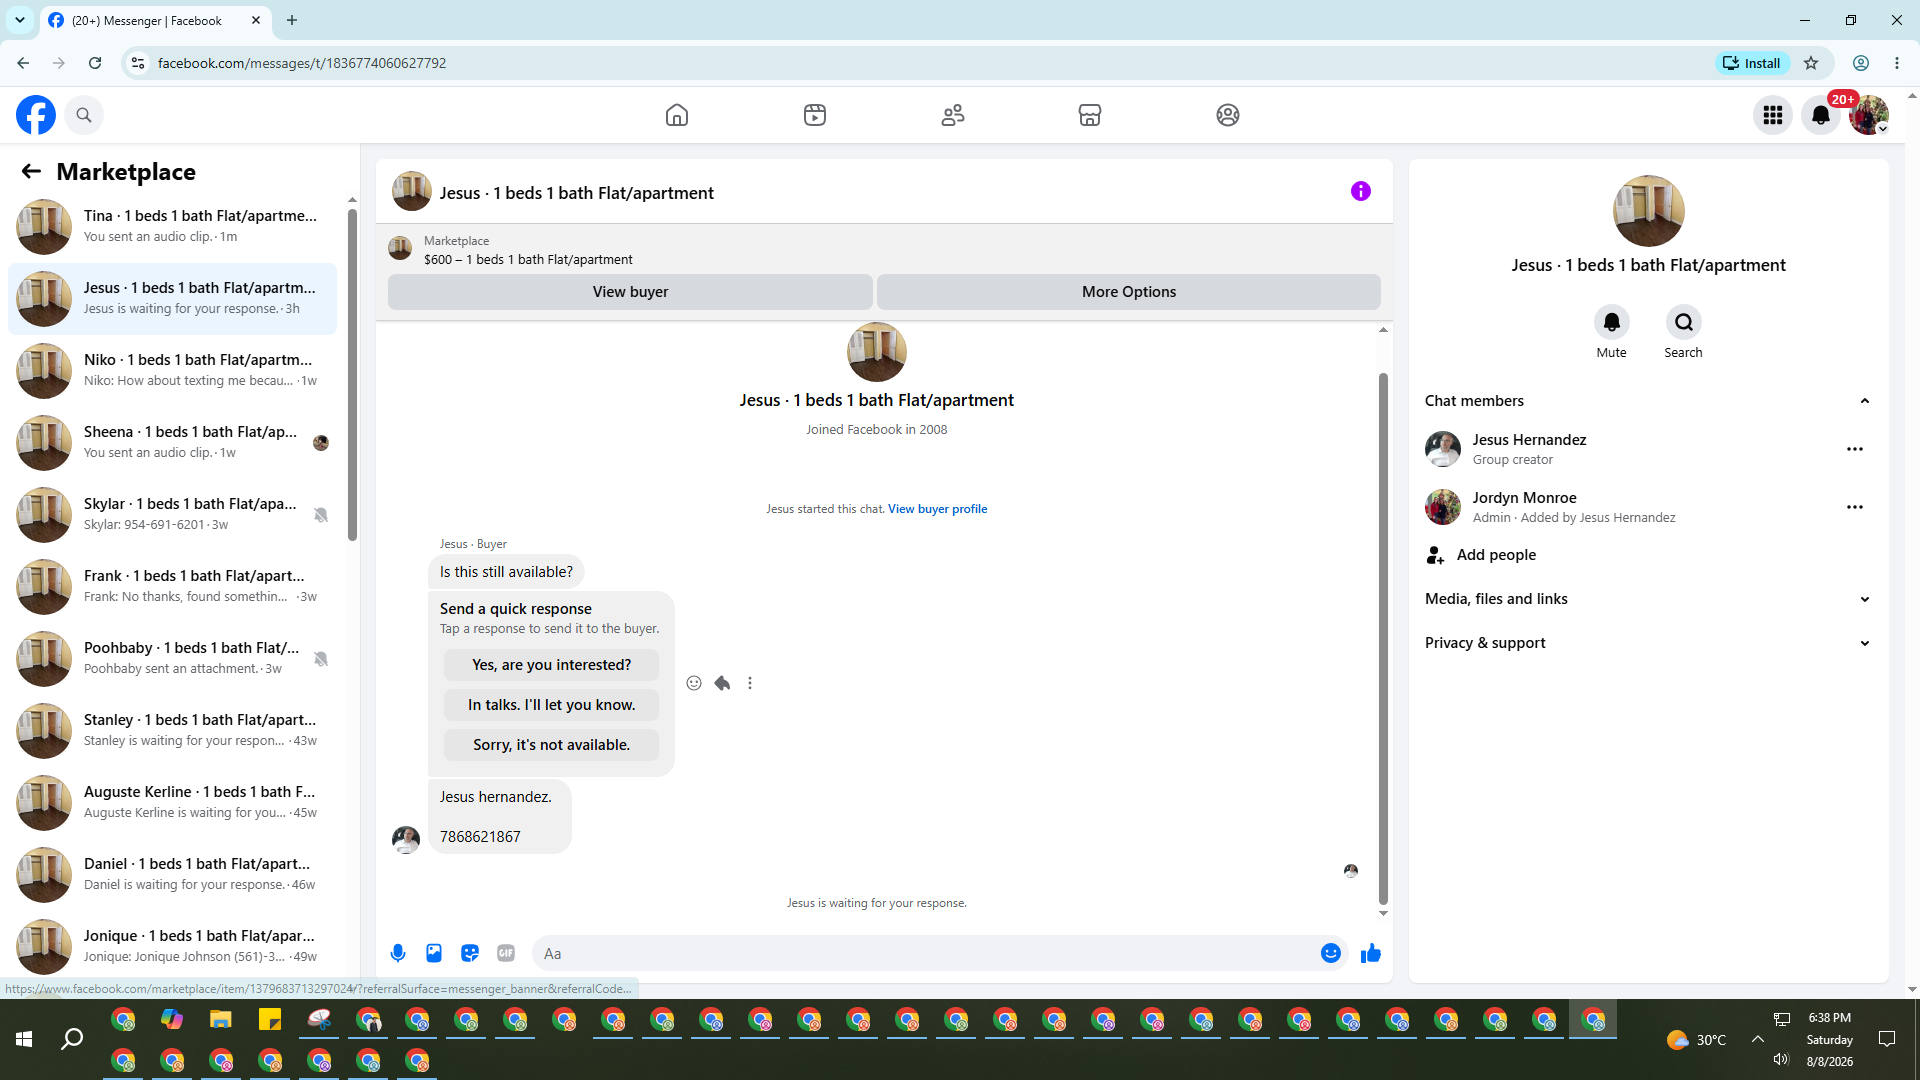Open Daniel's apartment chat
The image size is (1920, 1080).
(x=172, y=874)
